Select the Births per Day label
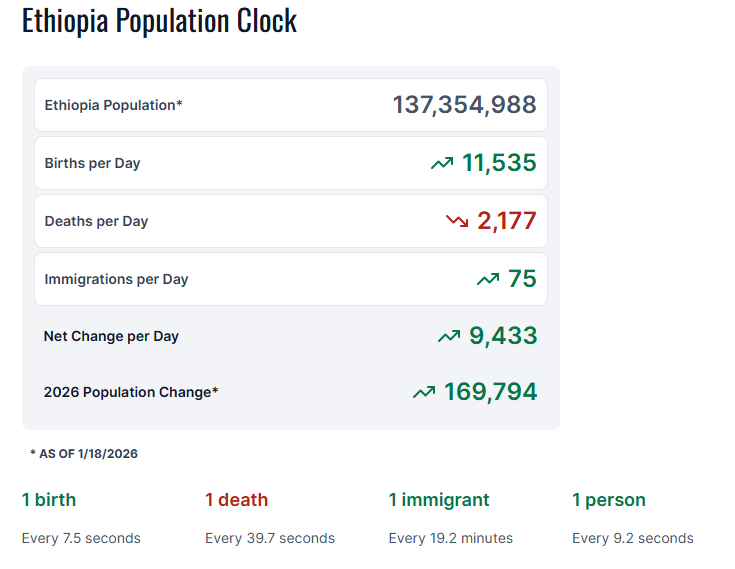 click(x=92, y=163)
